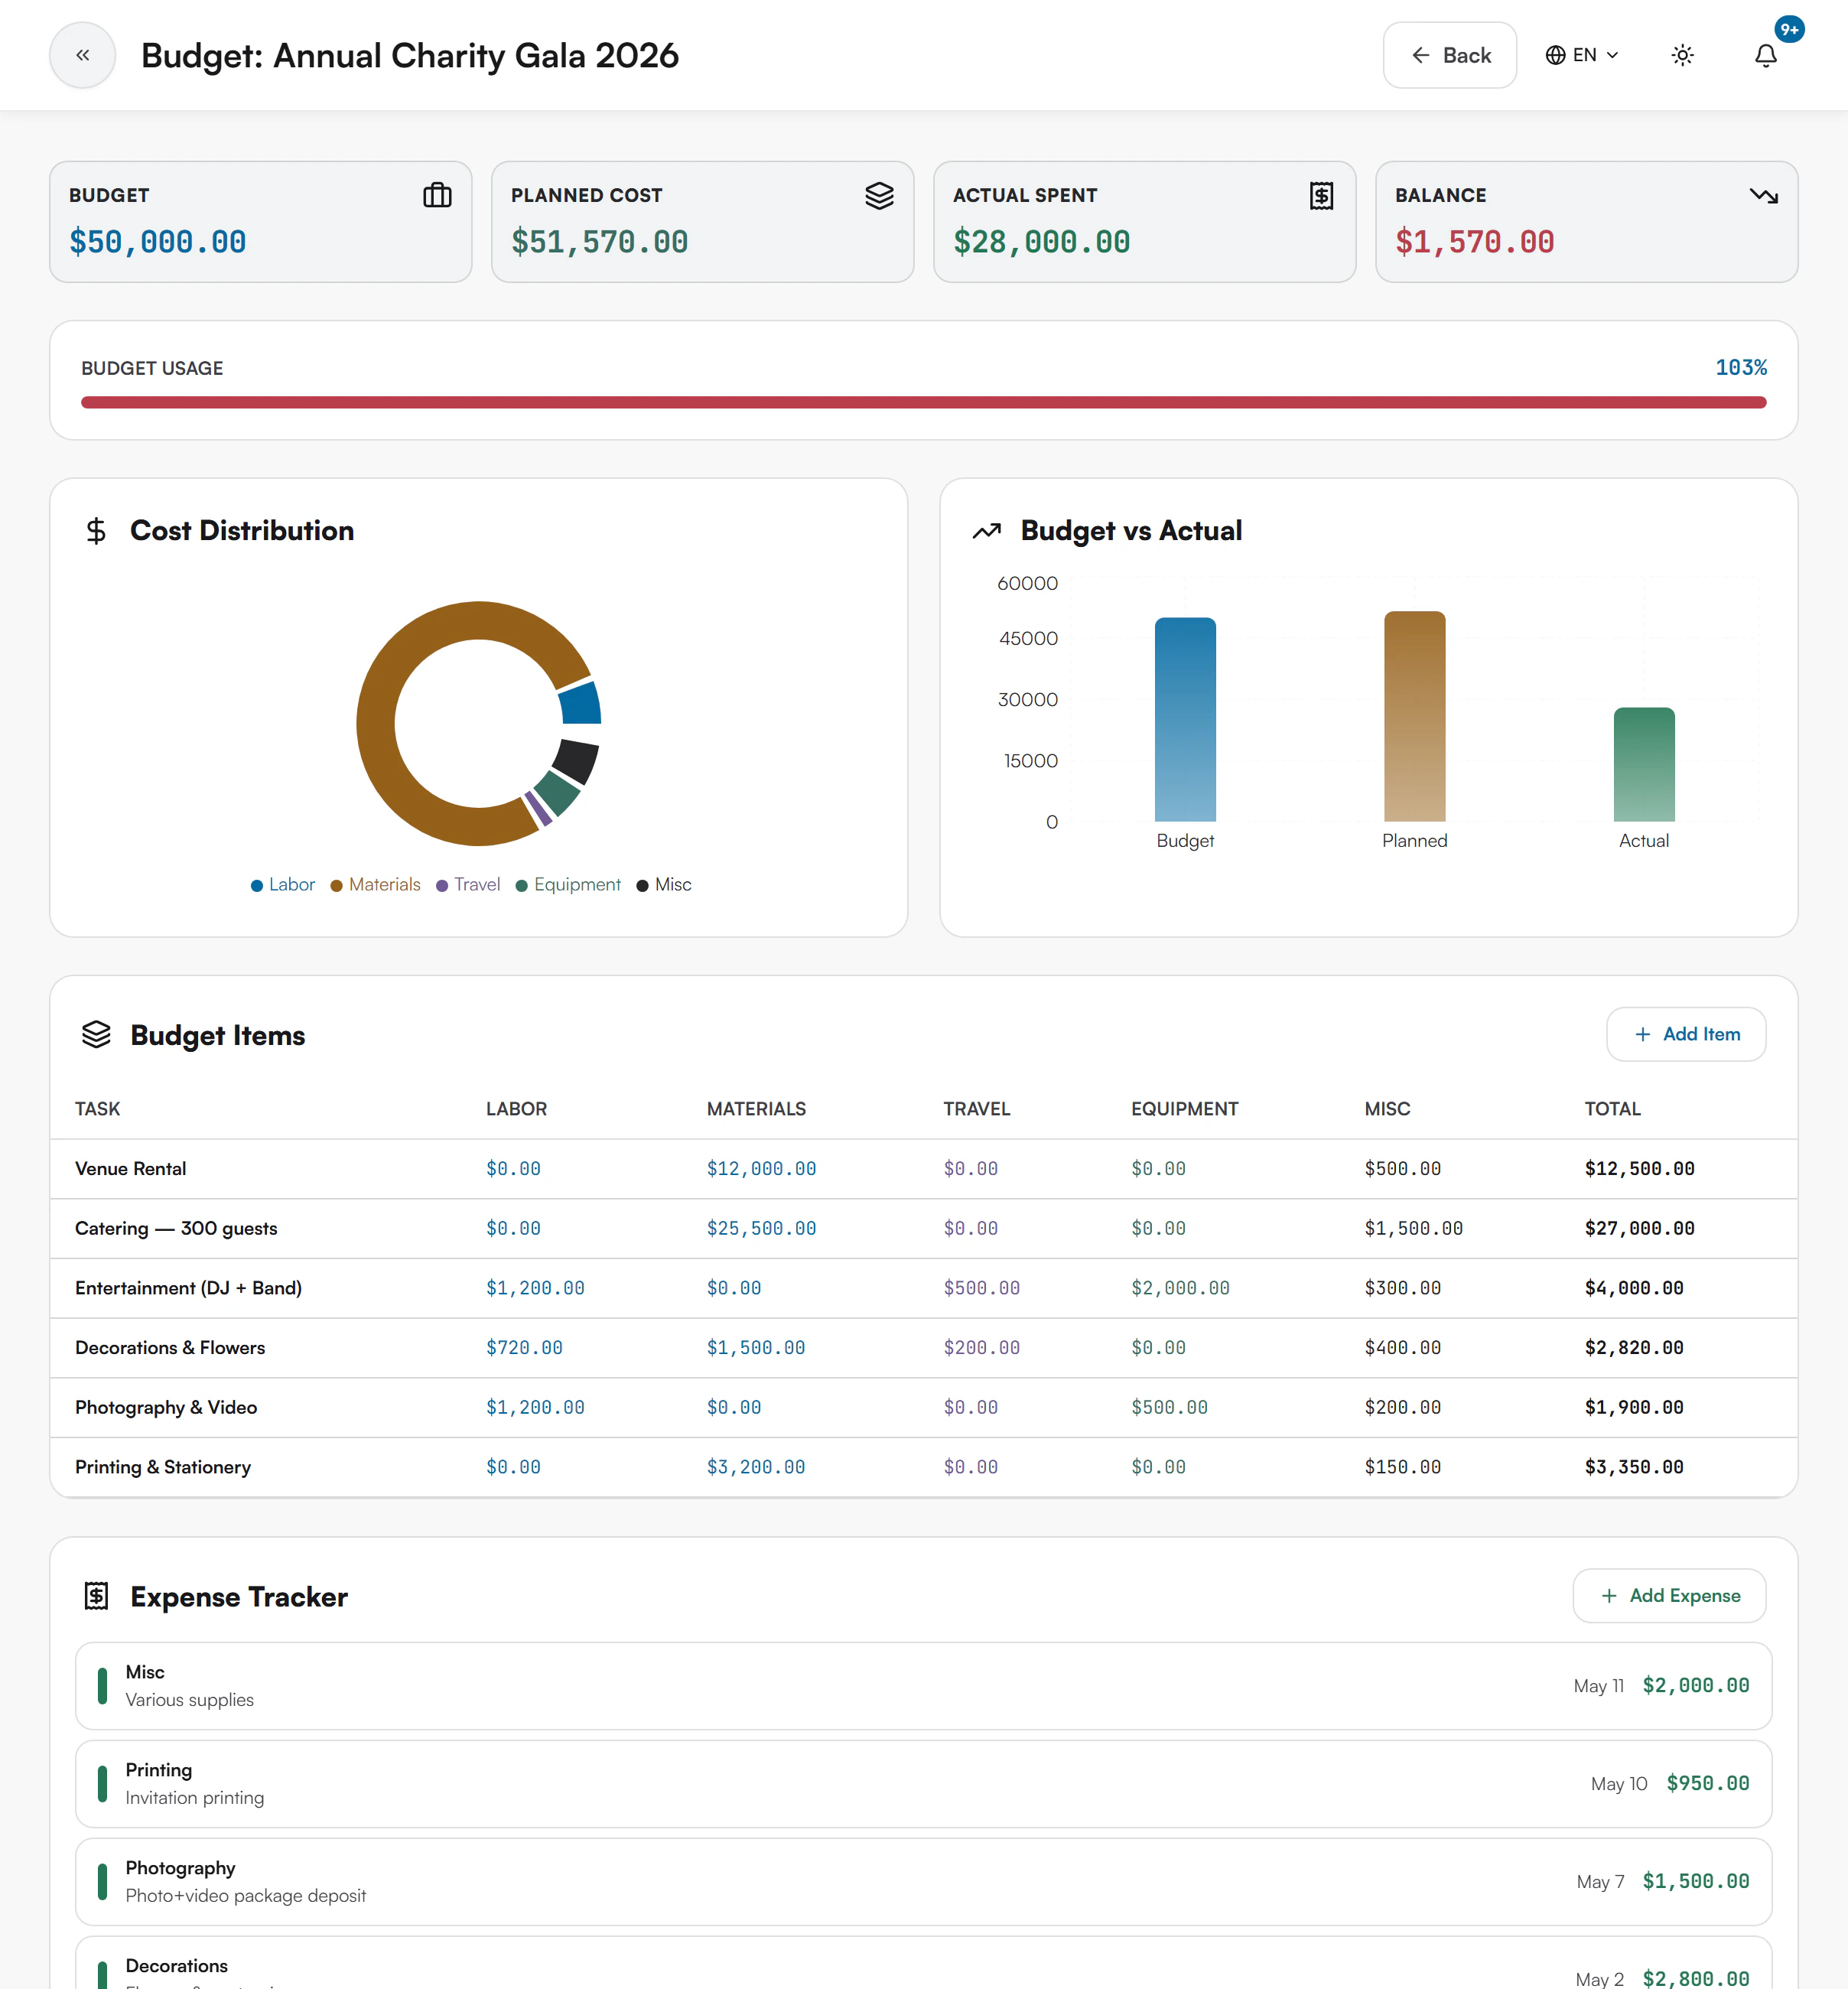Click the red budget usage progress bar
The image size is (1848, 1989).
923,402
